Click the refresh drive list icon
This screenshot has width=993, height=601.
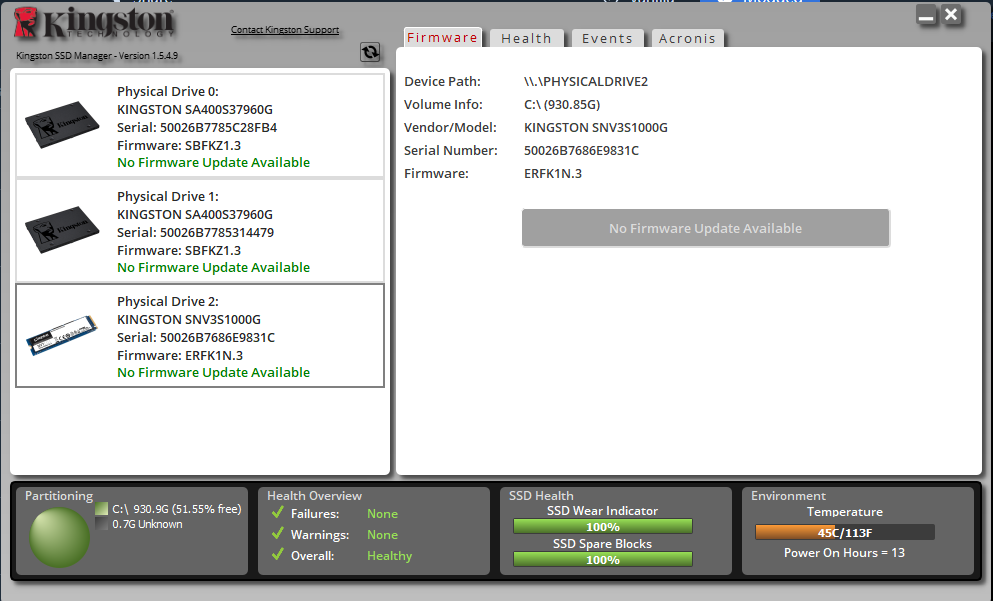point(370,52)
